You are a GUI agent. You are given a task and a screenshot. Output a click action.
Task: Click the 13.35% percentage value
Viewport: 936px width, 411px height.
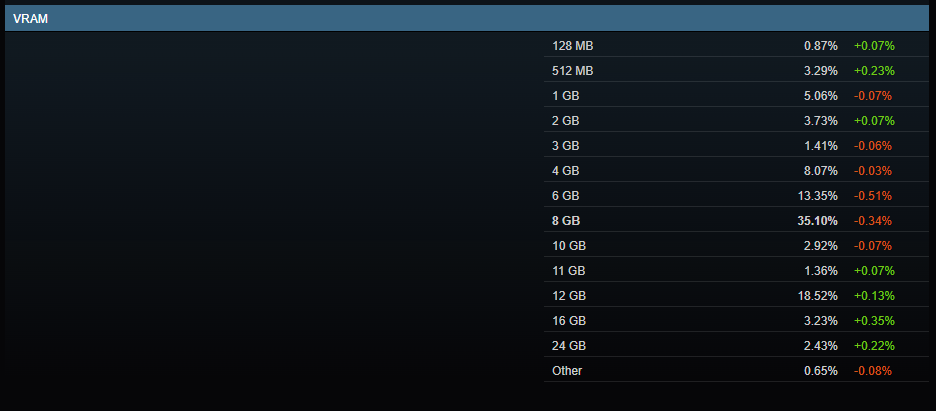coord(817,196)
